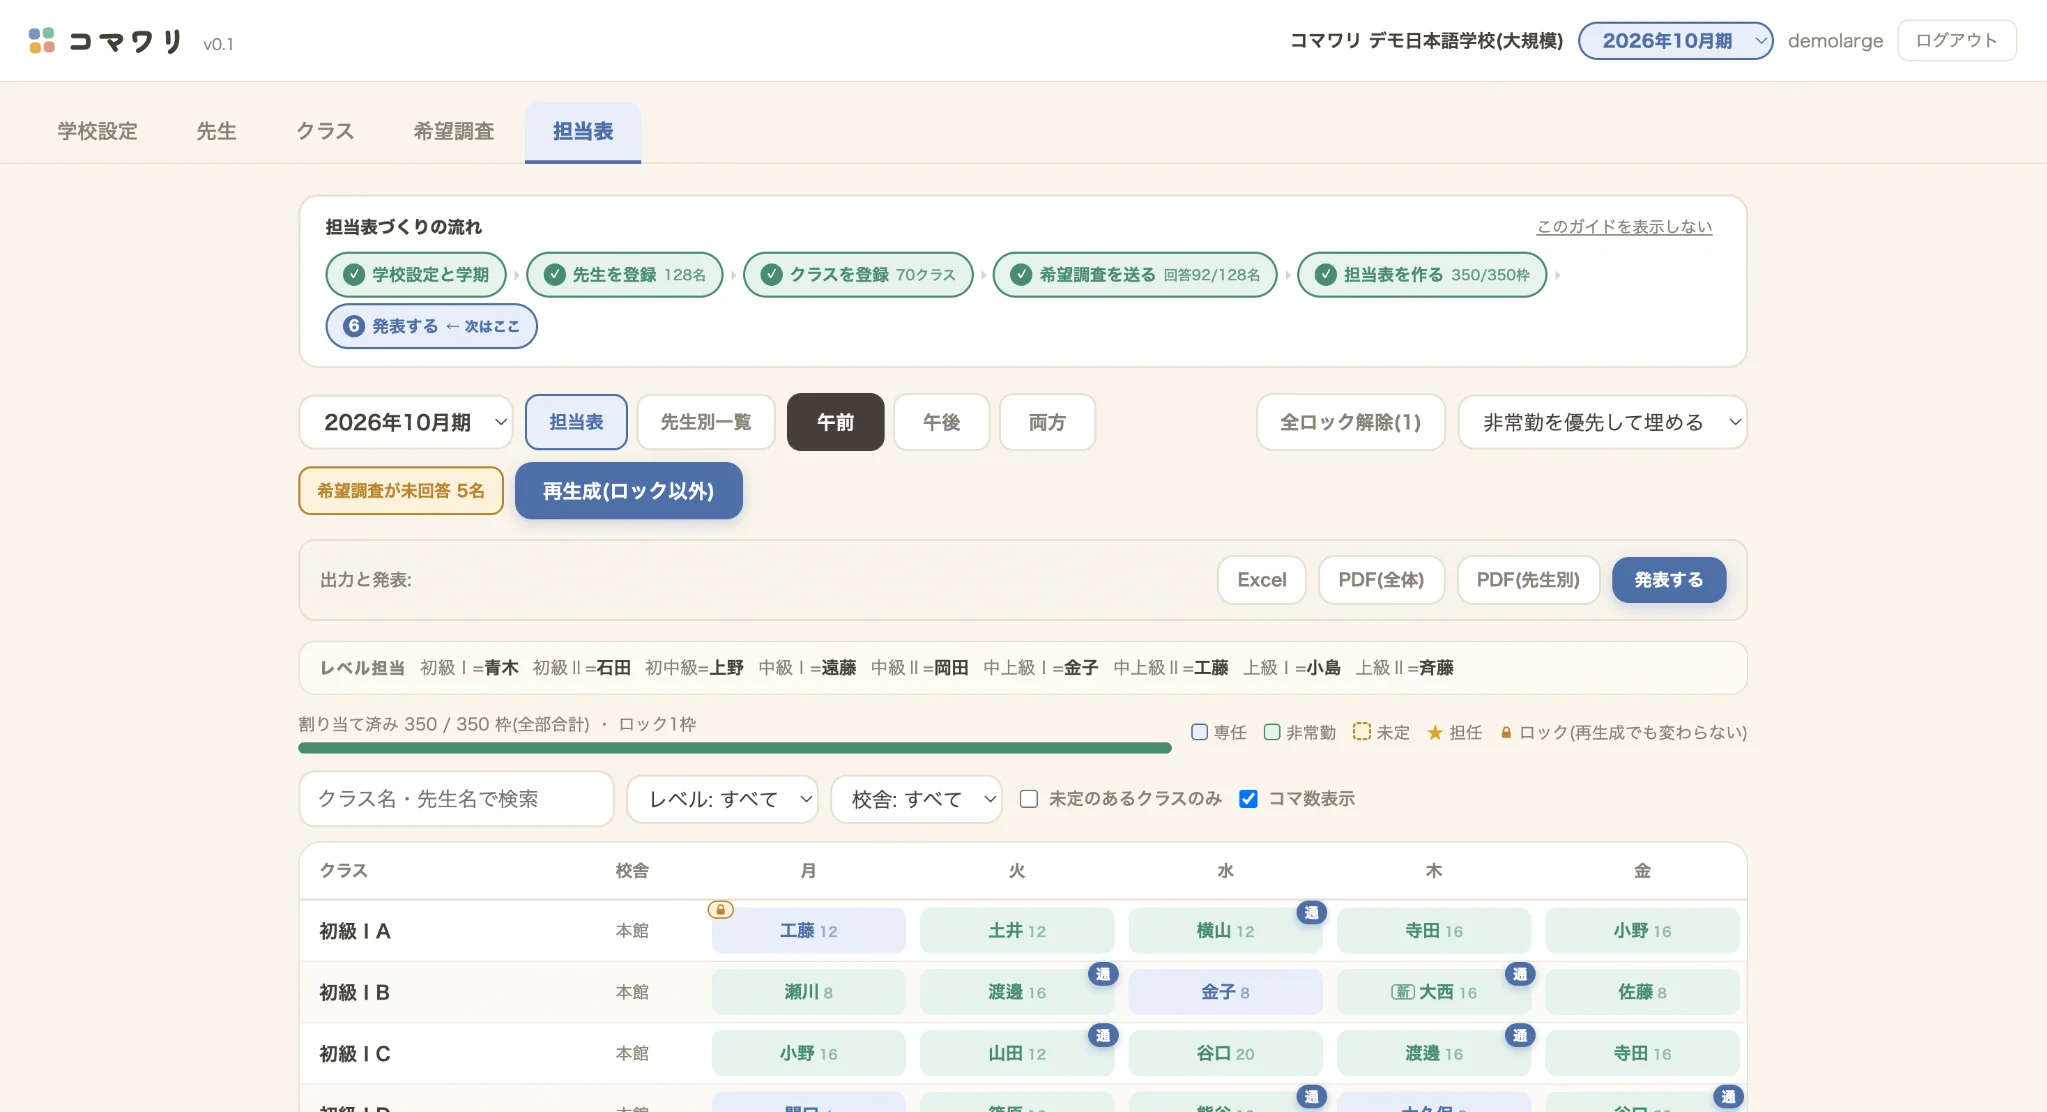The width and height of the screenshot is (2047, 1112).
Task: Open the 2026年10月期 dropdown above the table
Action: 406,422
